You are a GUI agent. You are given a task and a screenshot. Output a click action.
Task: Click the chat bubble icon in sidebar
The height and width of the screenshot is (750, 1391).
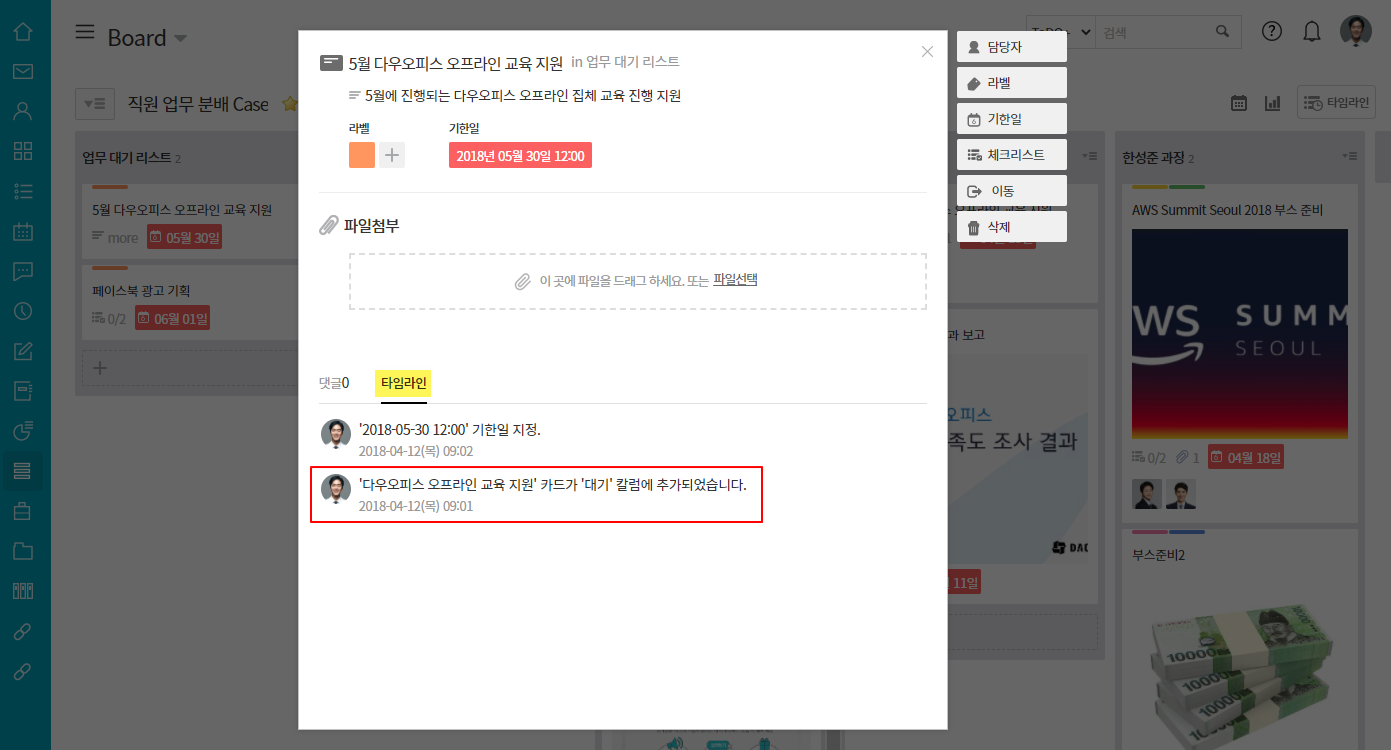(23, 271)
